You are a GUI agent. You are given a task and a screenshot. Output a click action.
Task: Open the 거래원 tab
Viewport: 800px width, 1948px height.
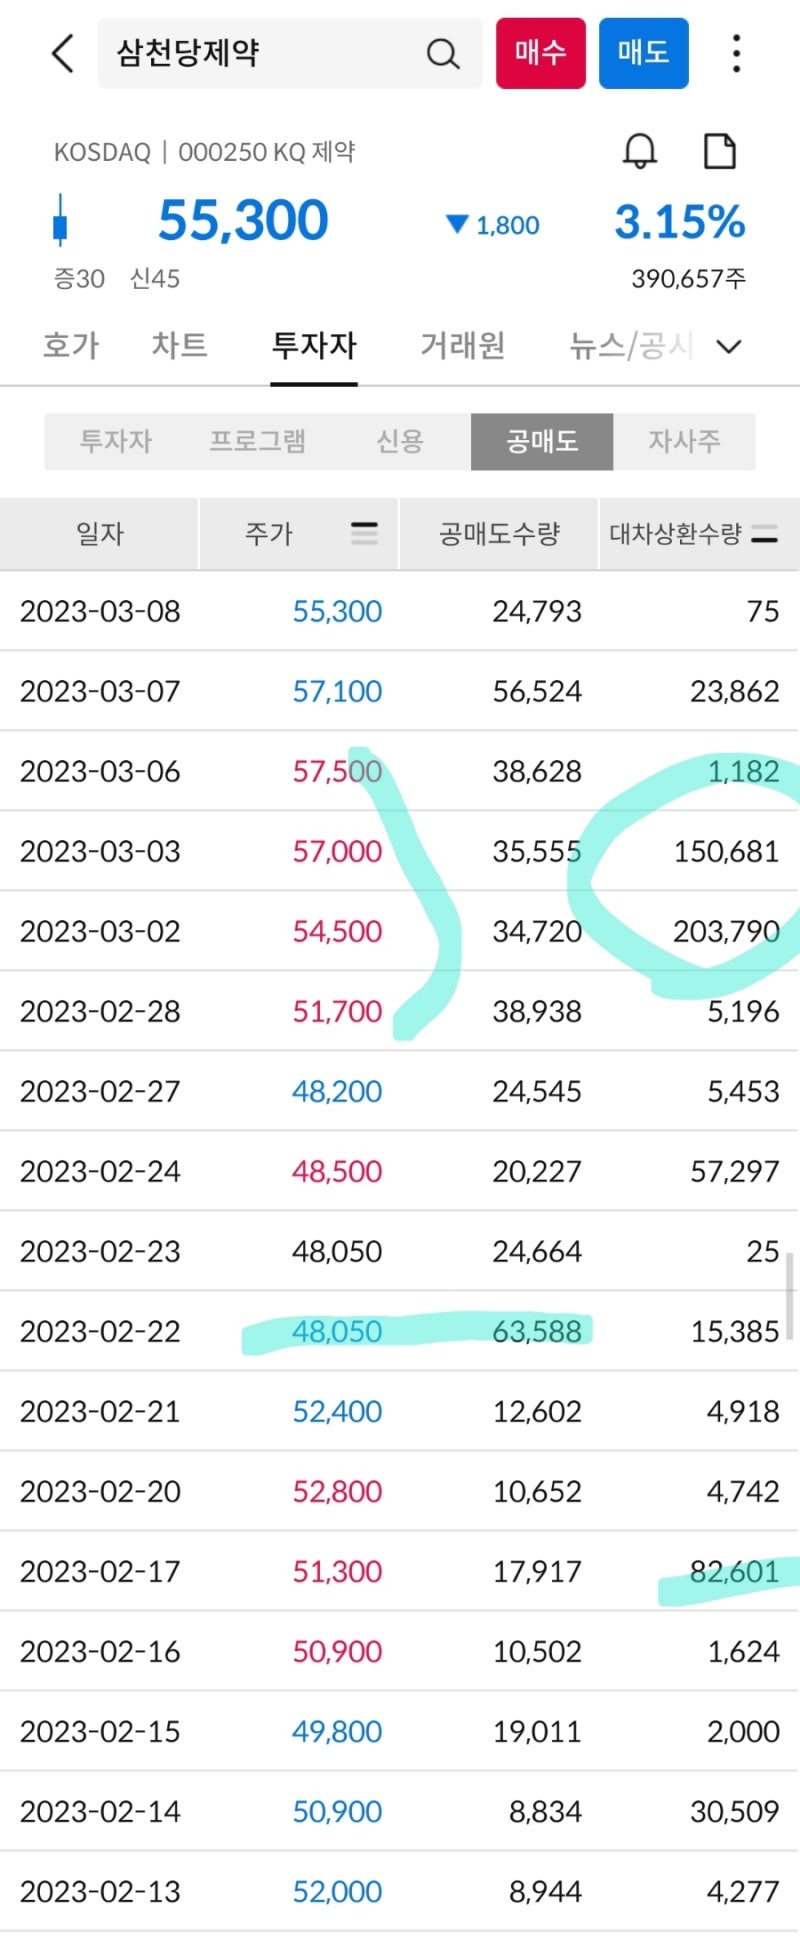pos(461,346)
